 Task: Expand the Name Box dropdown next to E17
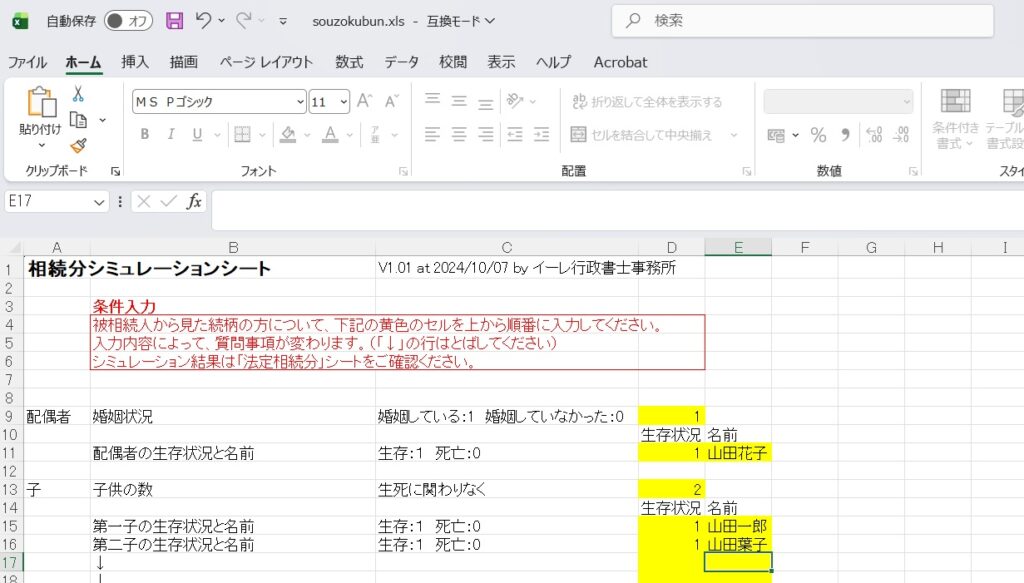99,202
